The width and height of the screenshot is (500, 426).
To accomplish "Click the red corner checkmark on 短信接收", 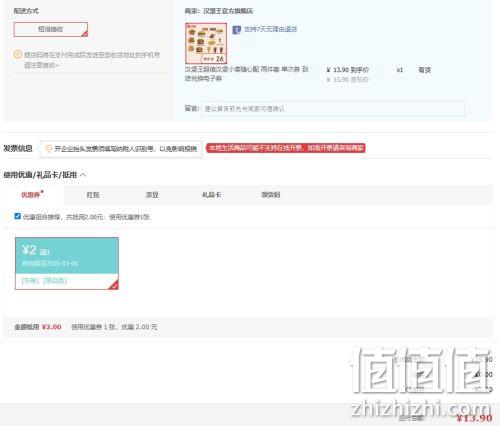I will coord(85,33).
